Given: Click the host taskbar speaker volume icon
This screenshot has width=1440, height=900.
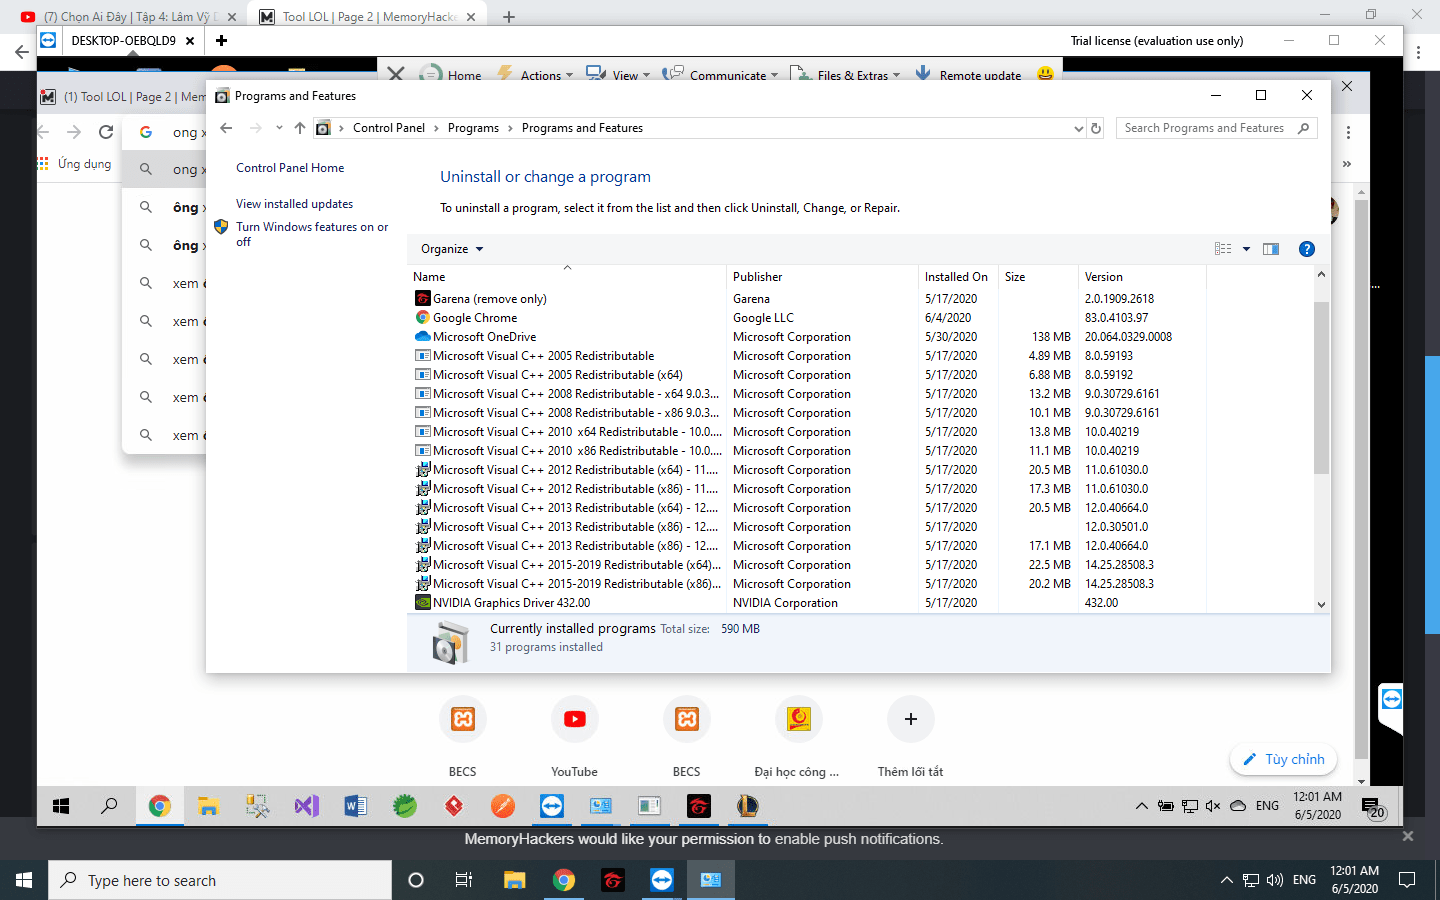Looking at the screenshot, I should point(1275,880).
